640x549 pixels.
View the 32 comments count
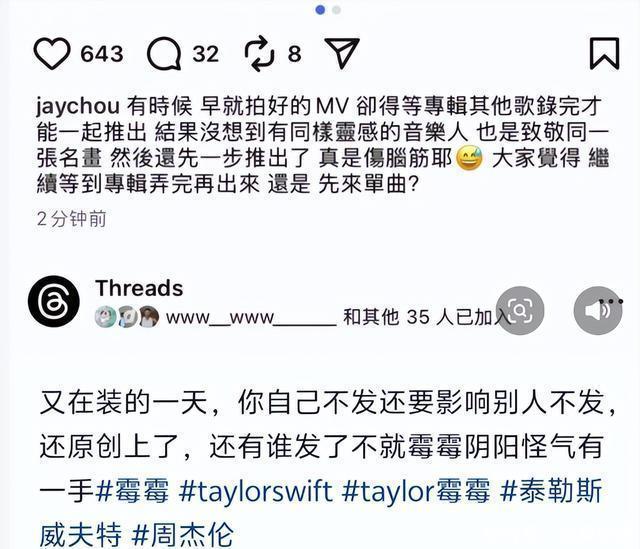(x=206, y=54)
